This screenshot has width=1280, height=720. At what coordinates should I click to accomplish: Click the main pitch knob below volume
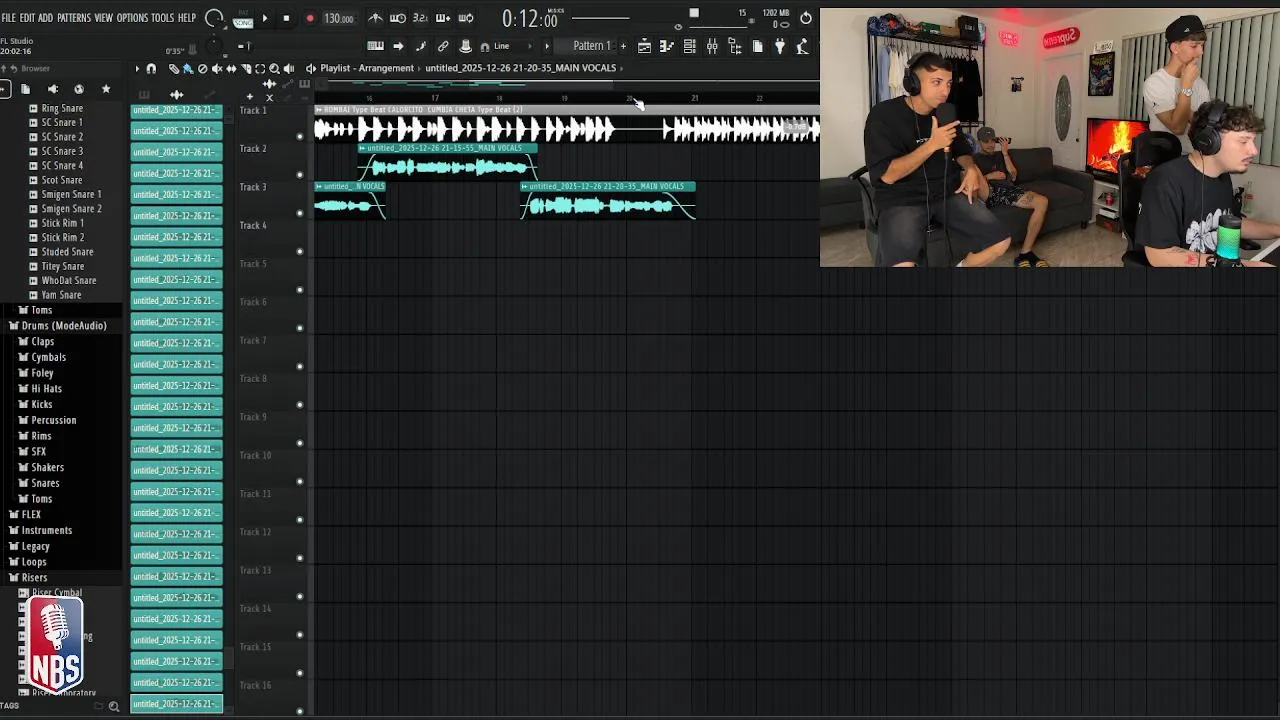[213, 45]
